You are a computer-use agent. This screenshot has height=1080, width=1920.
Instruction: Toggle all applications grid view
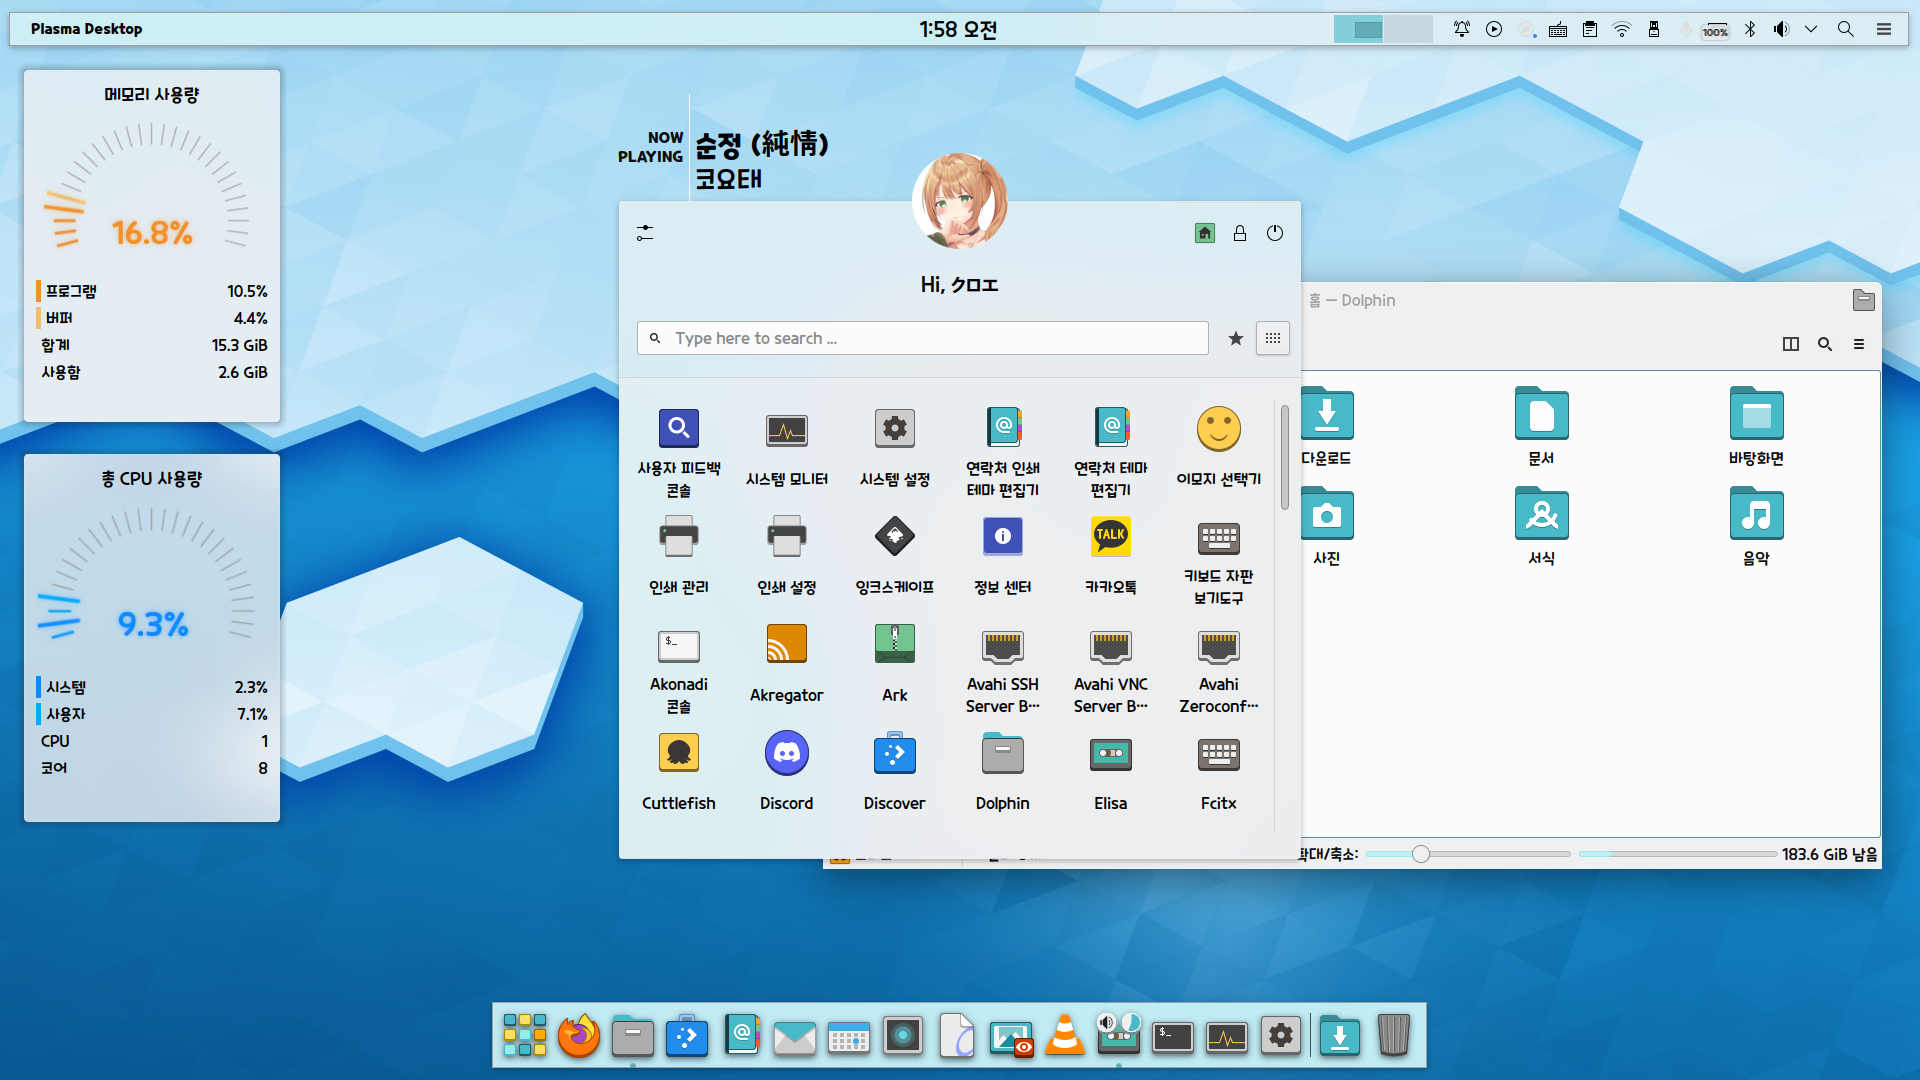[x=1272, y=338]
